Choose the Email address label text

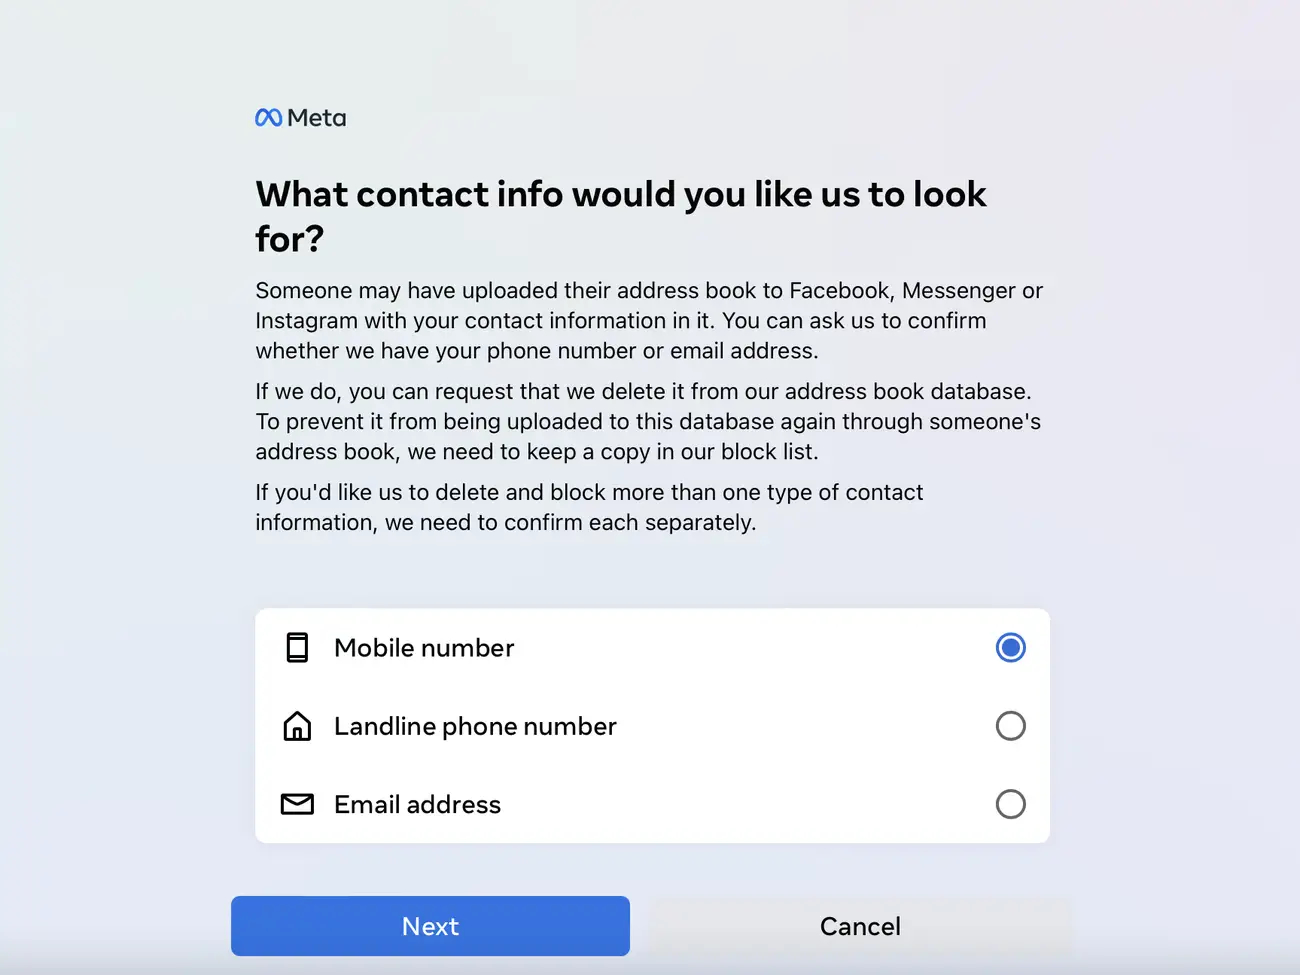pos(417,804)
